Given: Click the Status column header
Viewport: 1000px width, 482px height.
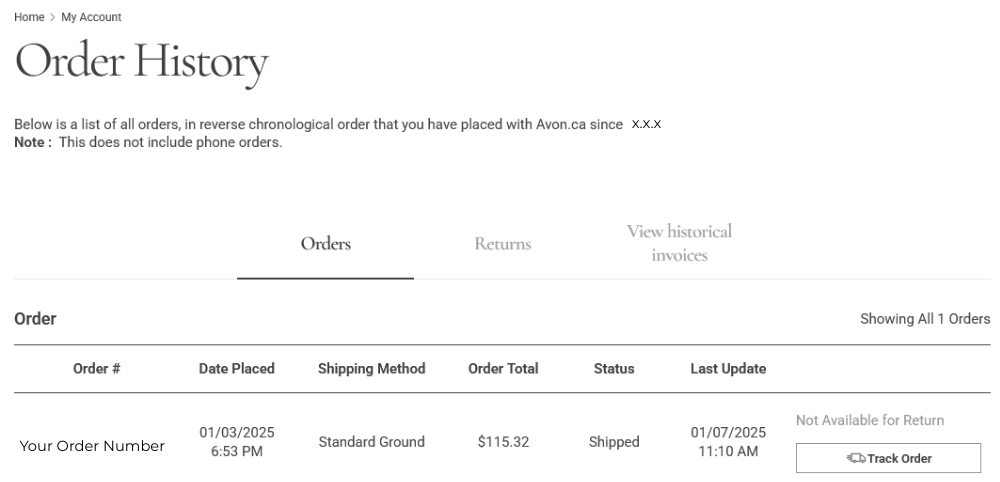Looking at the screenshot, I should pos(614,369).
